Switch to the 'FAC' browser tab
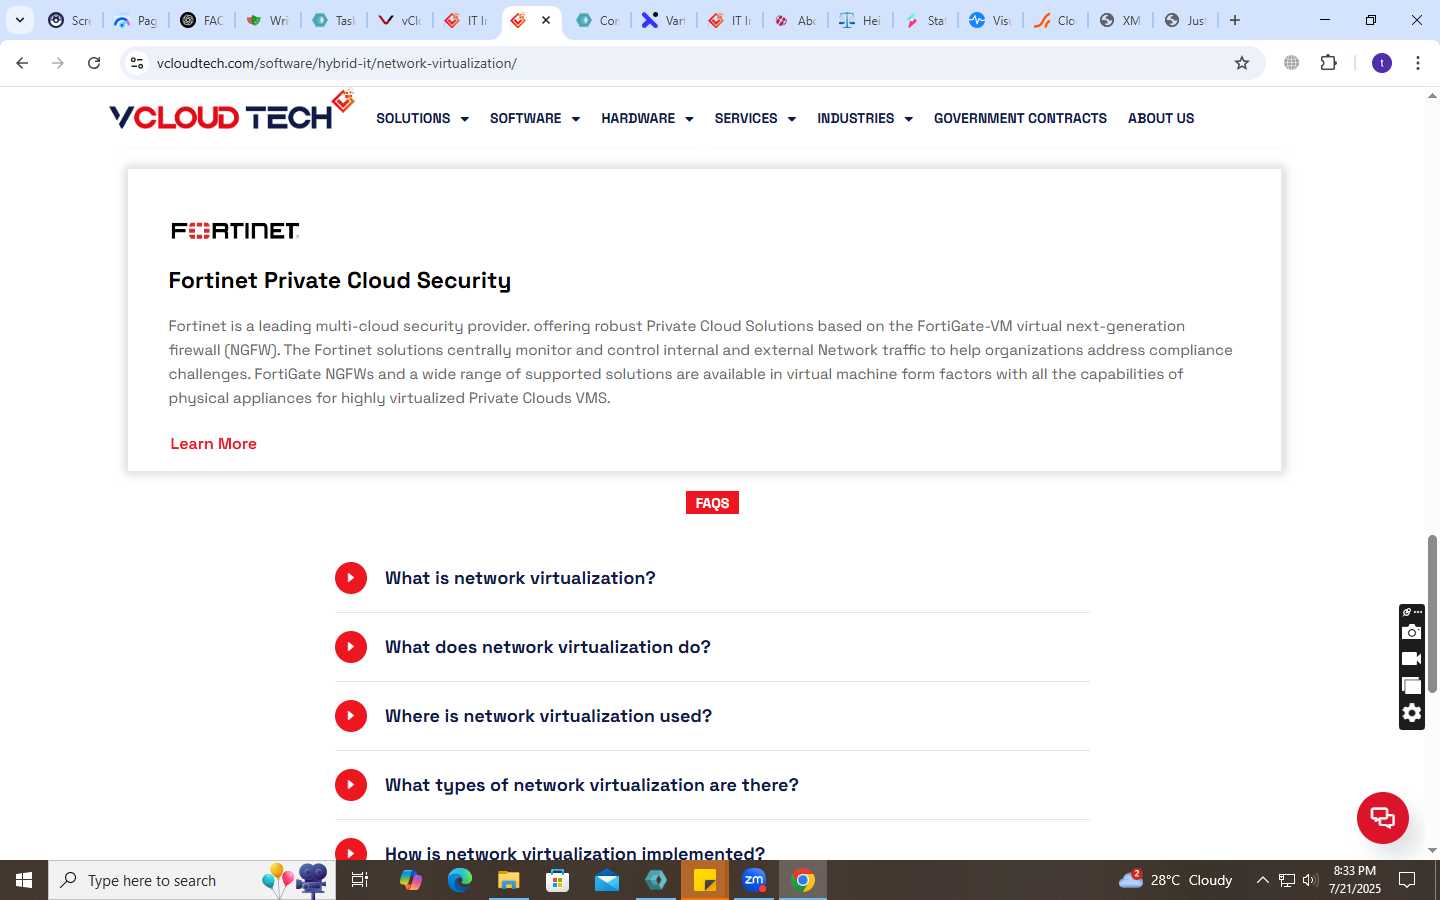The image size is (1440, 900). tap(201, 20)
